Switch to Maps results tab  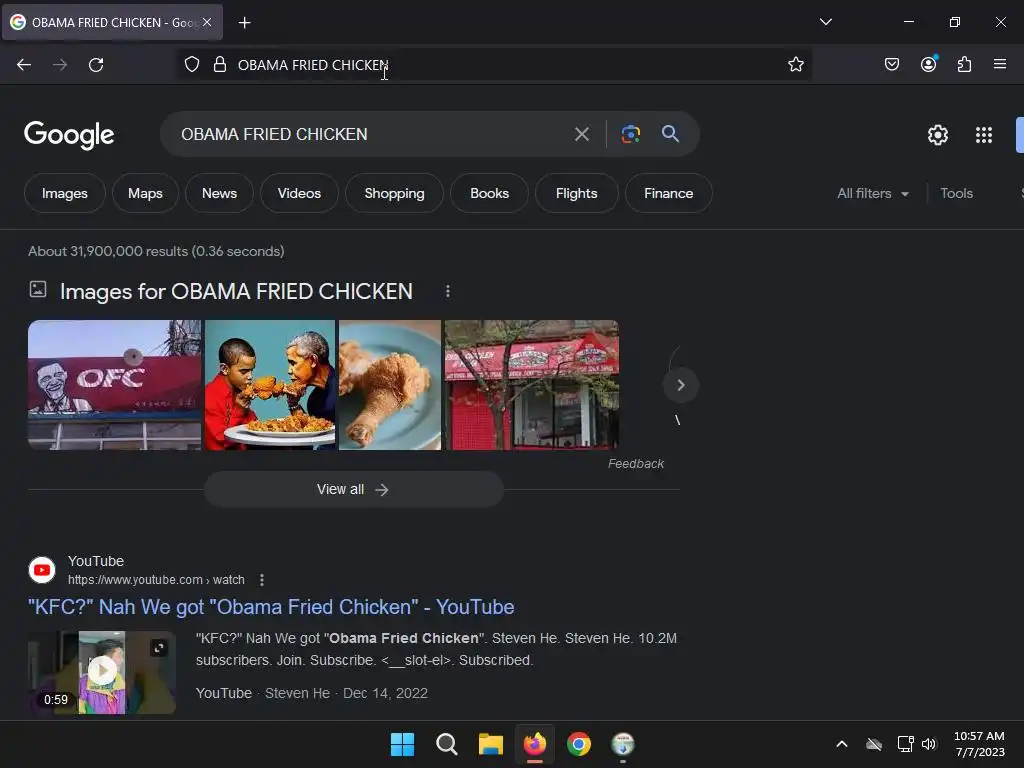145,193
